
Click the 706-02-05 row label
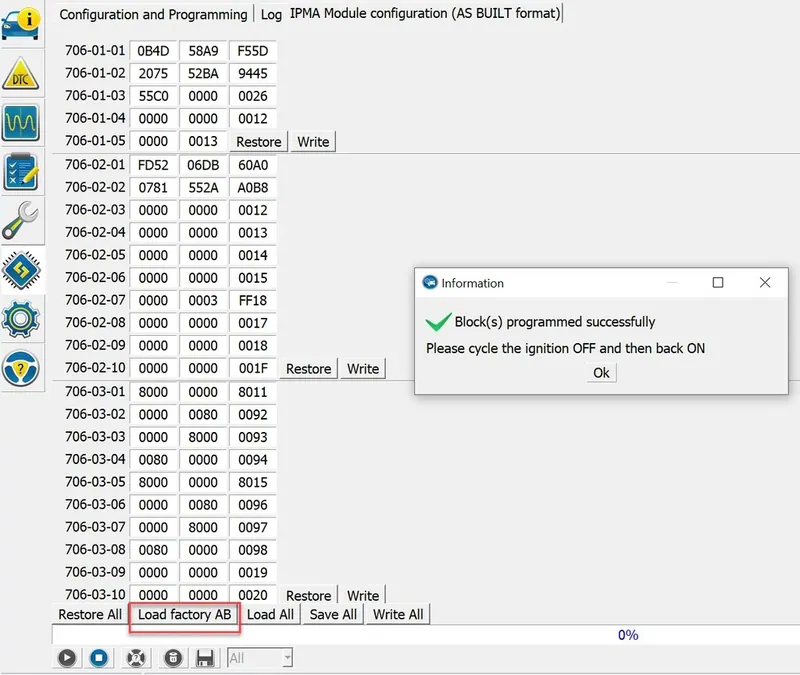point(95,255)
